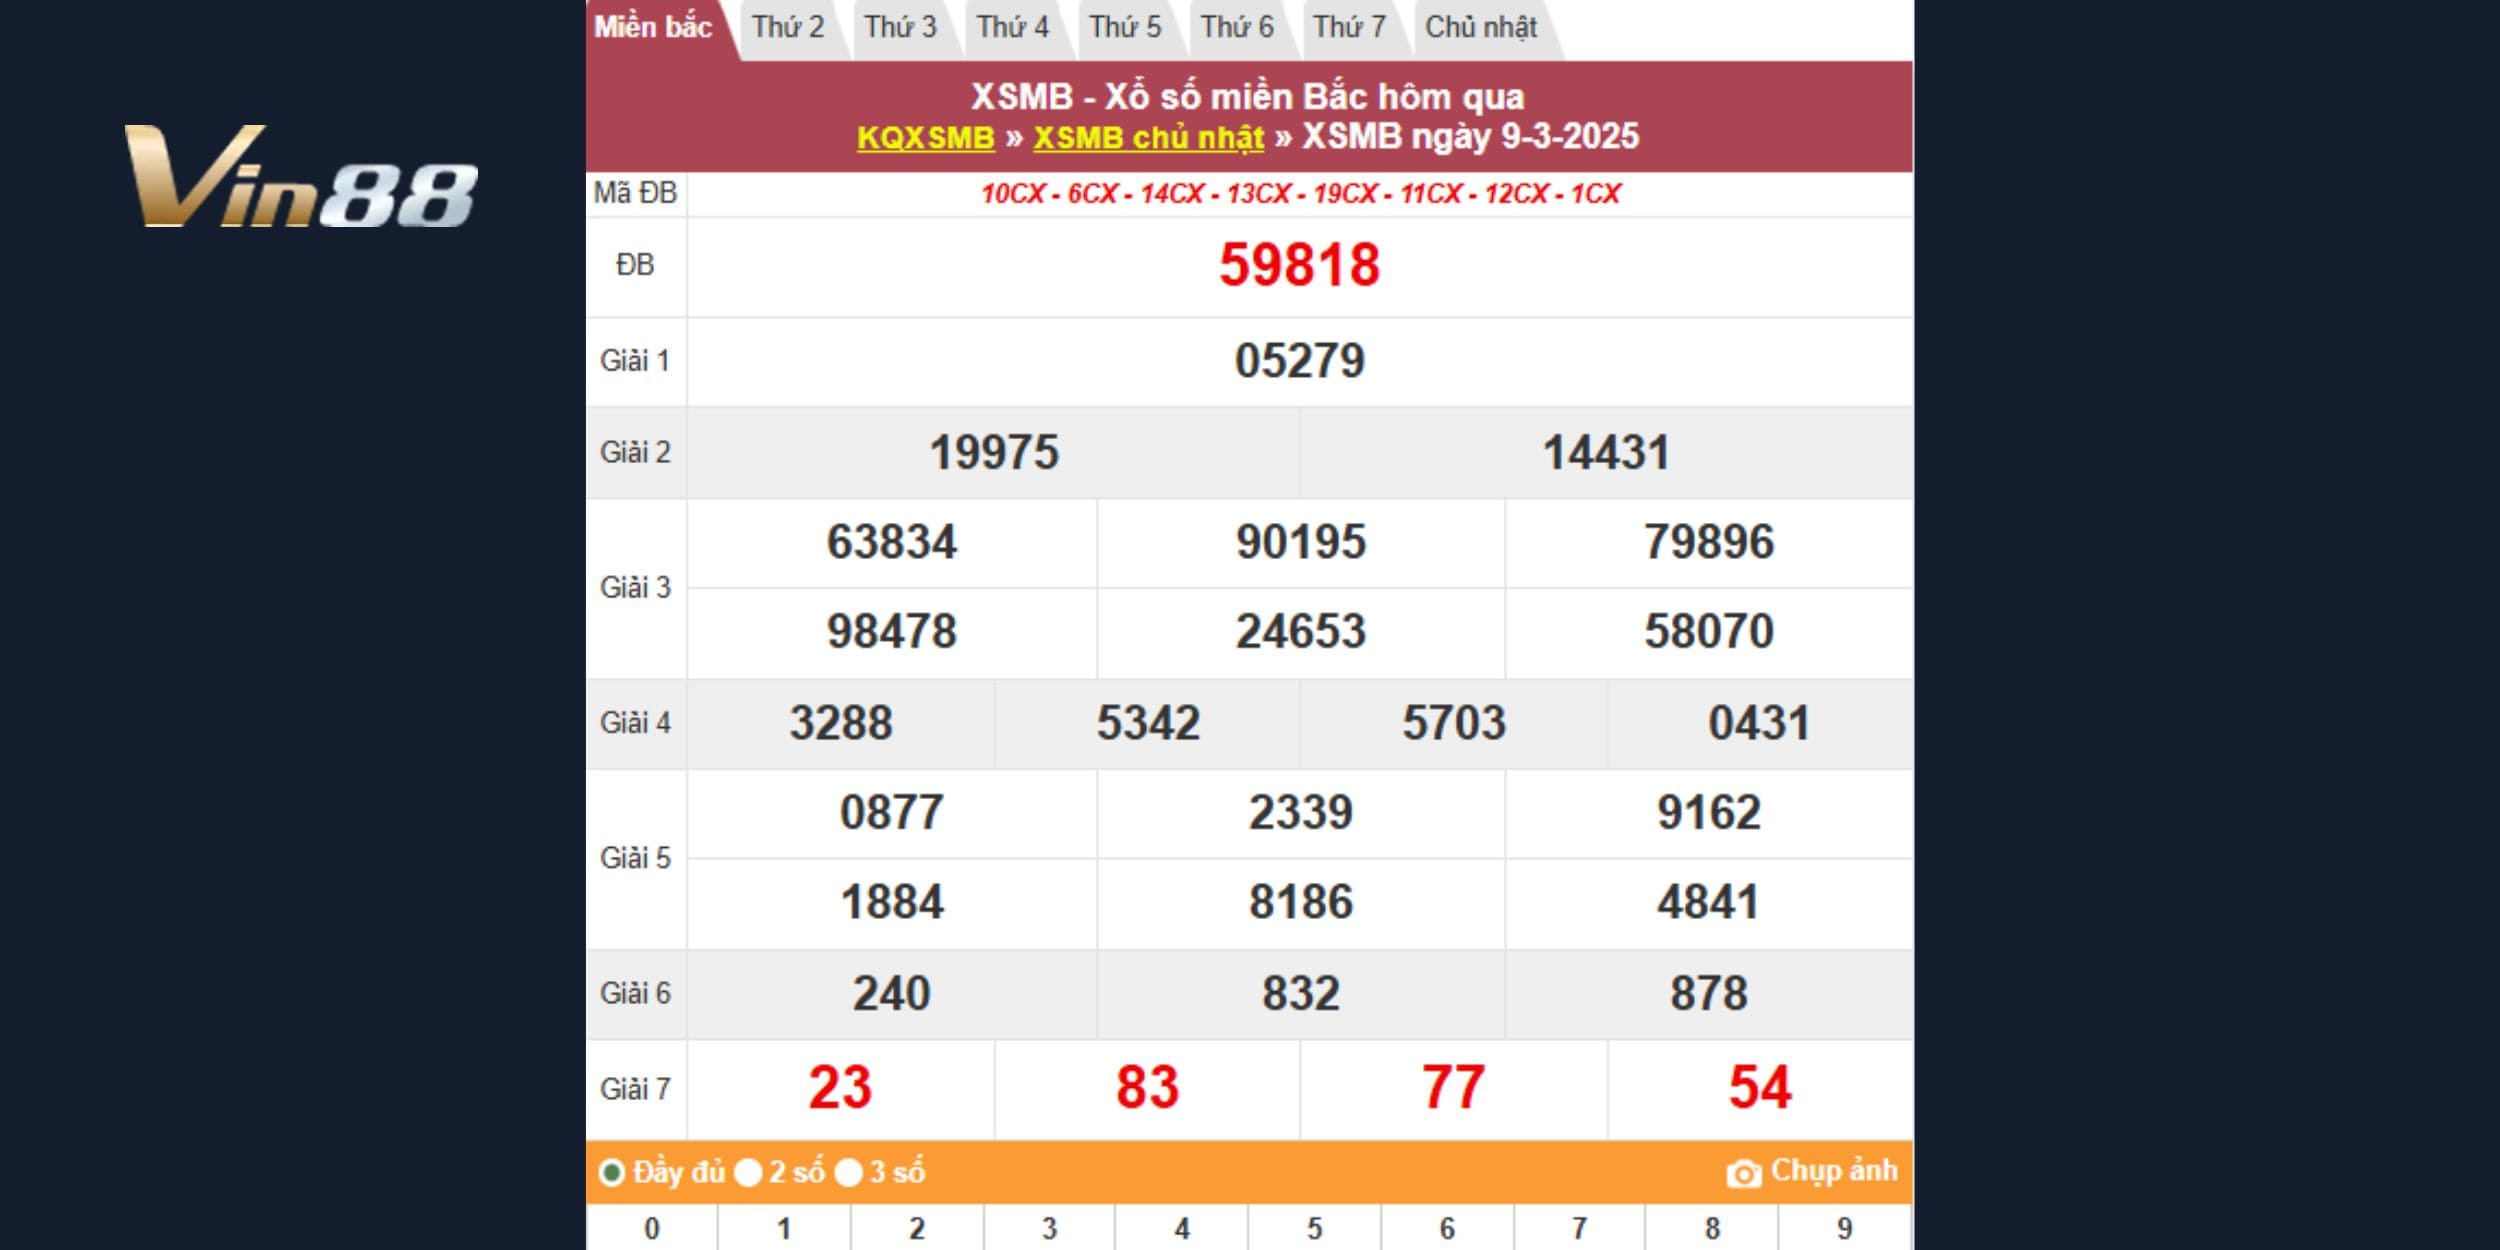Screen dimensions: 2500x1250
Task: Click the Giải 3 number 98478
Action: coord(892,632)
